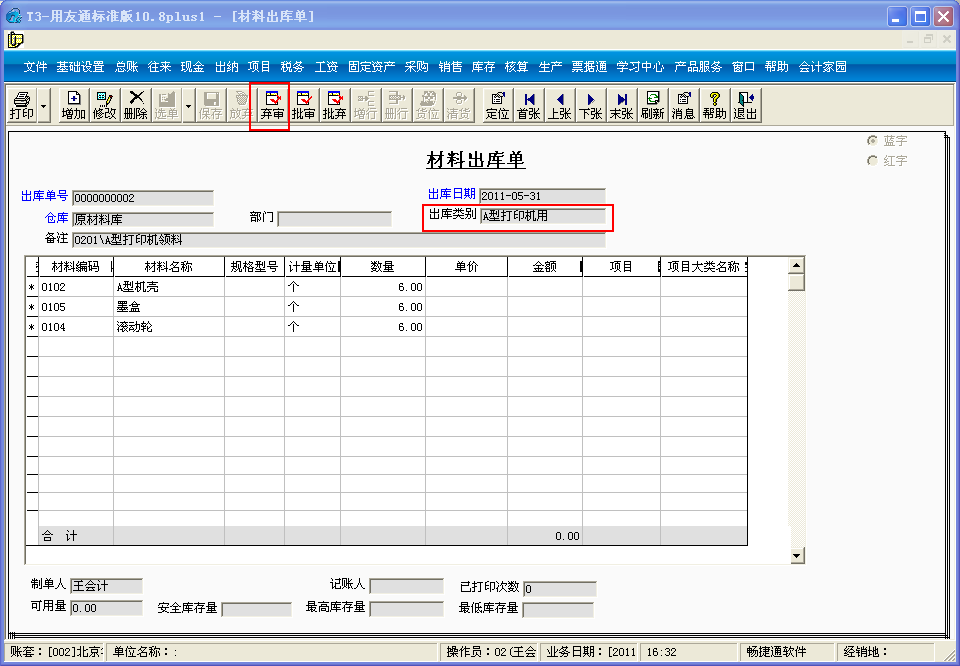Jump to 首张 first record icon
This screenshot has width=960, height=666.
pyautogui.click(x=528, y=105)
